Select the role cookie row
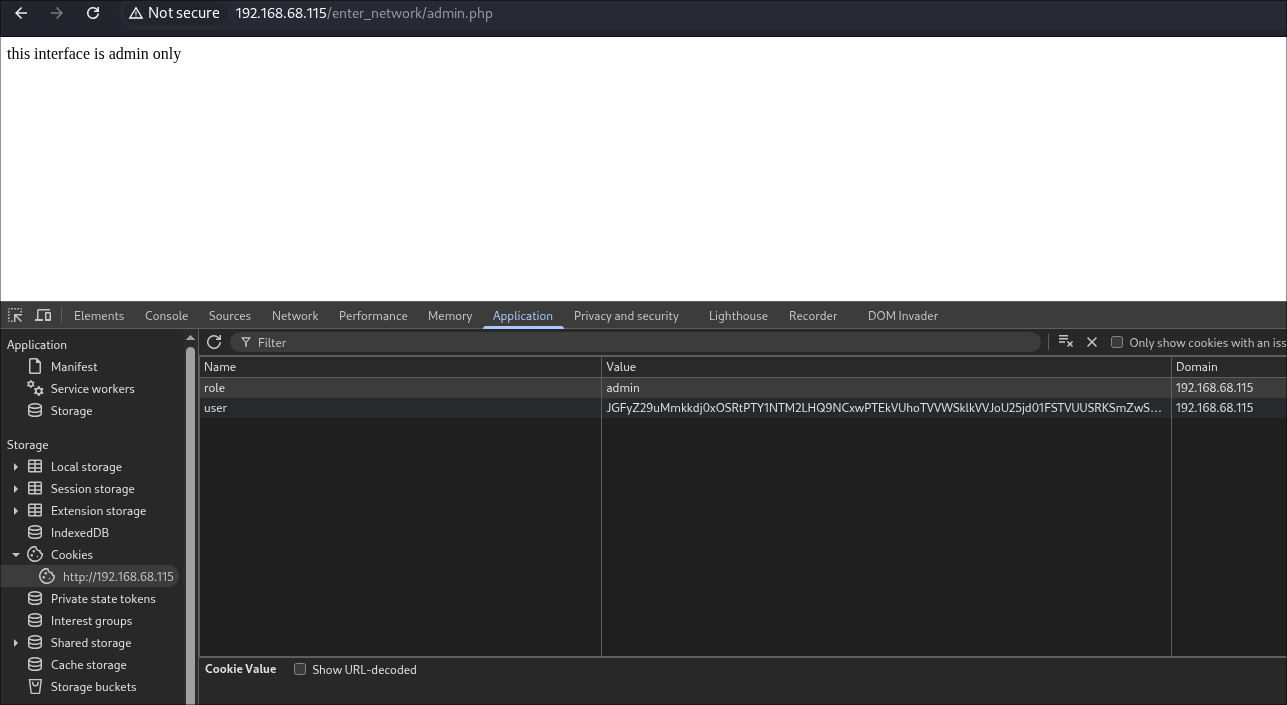The image size is (1287, 705). tap(400, 388)
